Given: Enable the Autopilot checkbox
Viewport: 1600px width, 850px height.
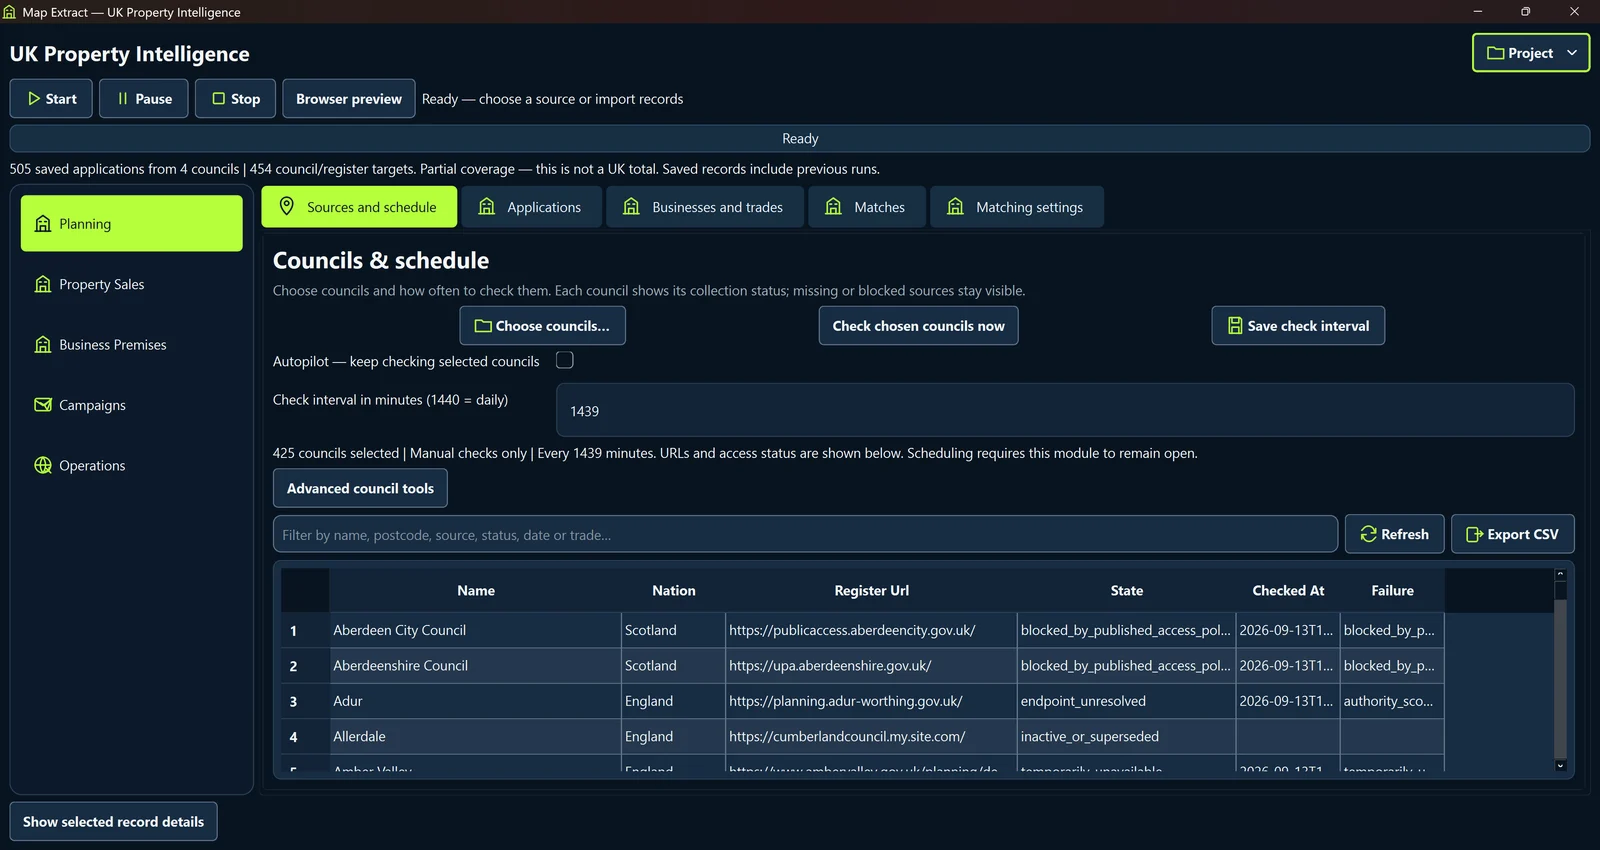Looking at the screenshot, I should [x=565, y=360].
